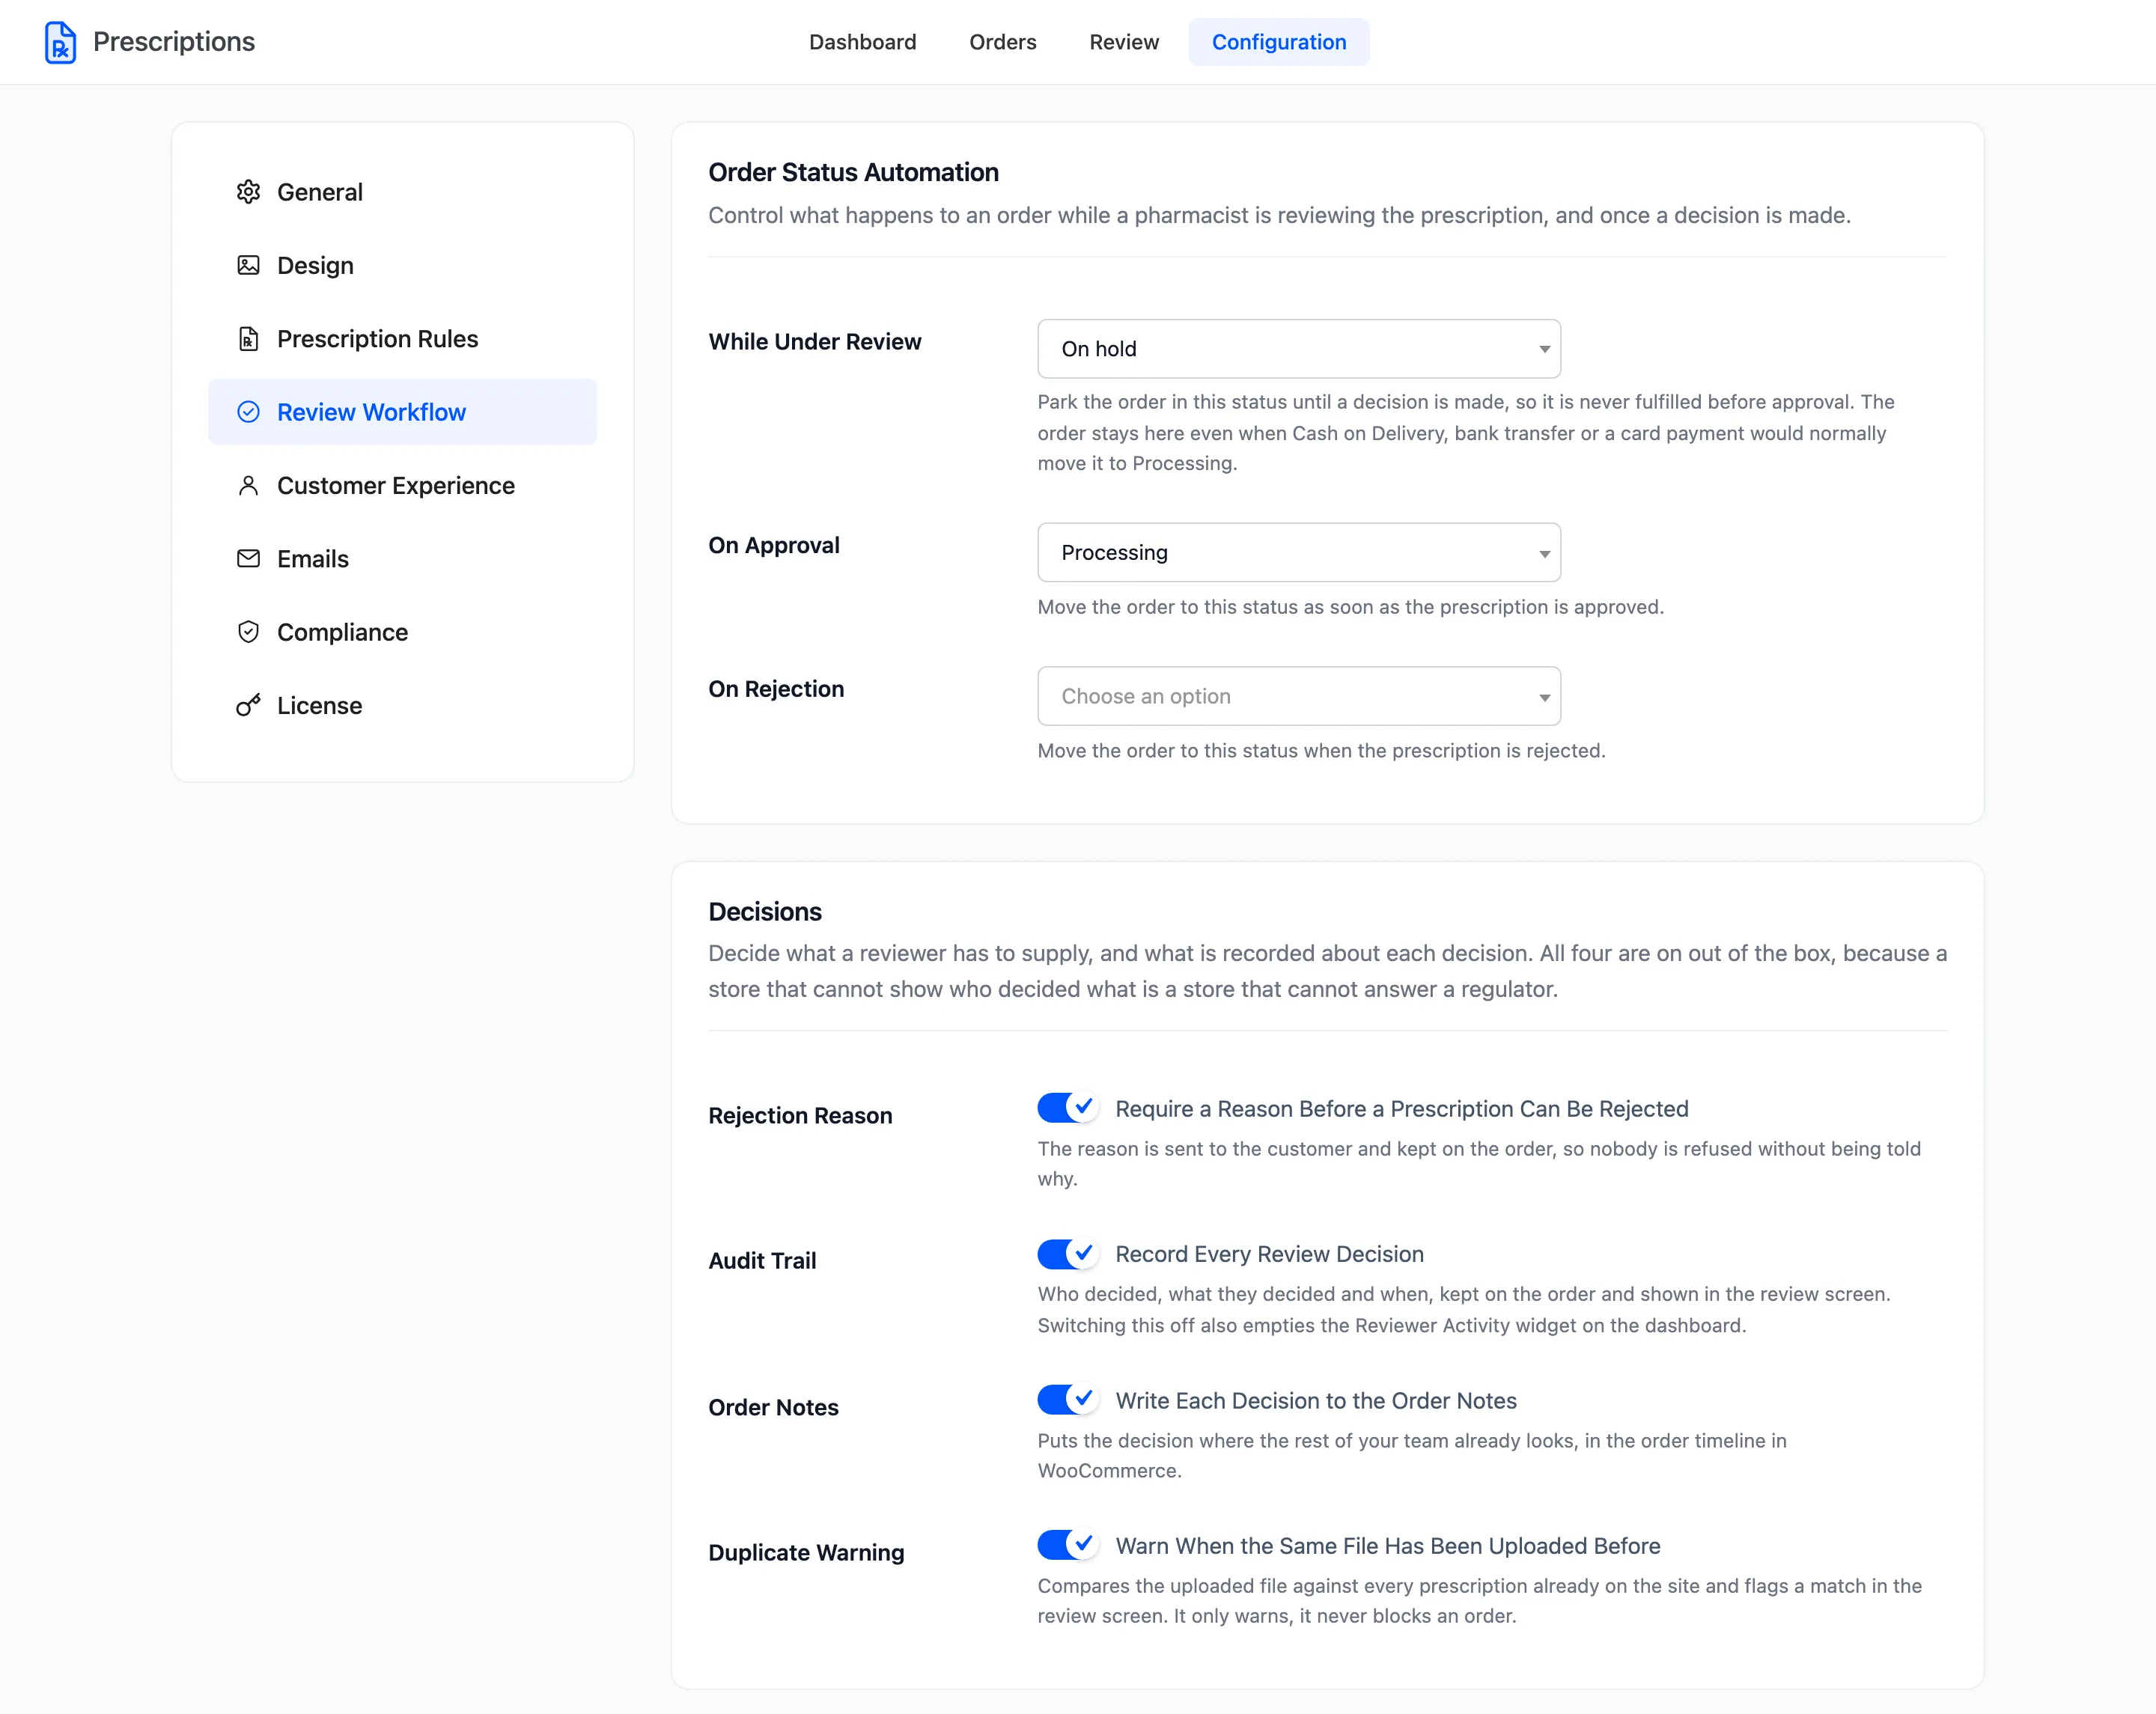Go to the Dashboard tab
The height and width of the screenshot is (1714, 2156).
point(862,42)
